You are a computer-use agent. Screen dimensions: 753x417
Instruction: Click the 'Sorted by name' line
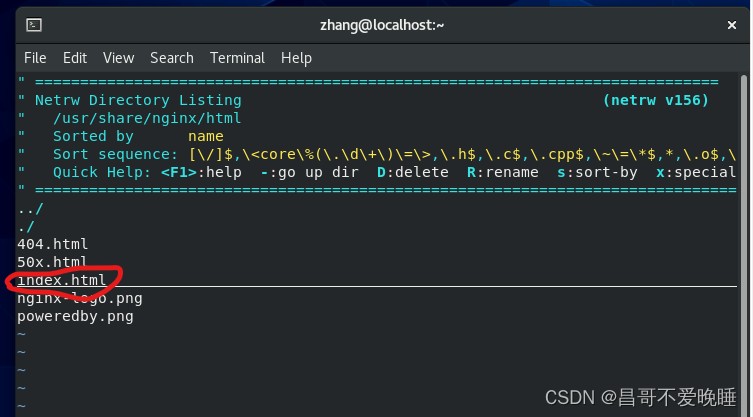(138, 136)
